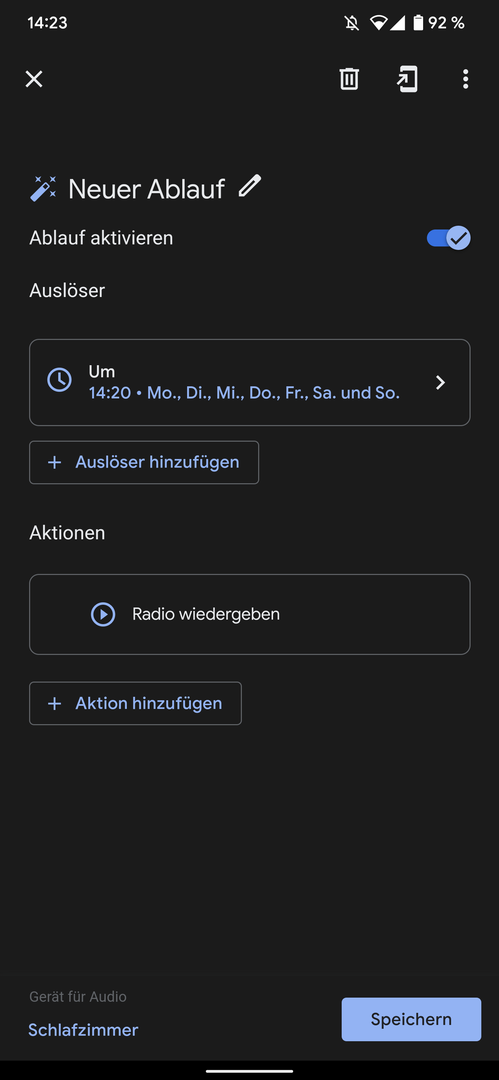Image resolution: width=499 pixels, height=1080 pixels.
Task: Tap the clock icon in trigger card
Action: [59, 380]
